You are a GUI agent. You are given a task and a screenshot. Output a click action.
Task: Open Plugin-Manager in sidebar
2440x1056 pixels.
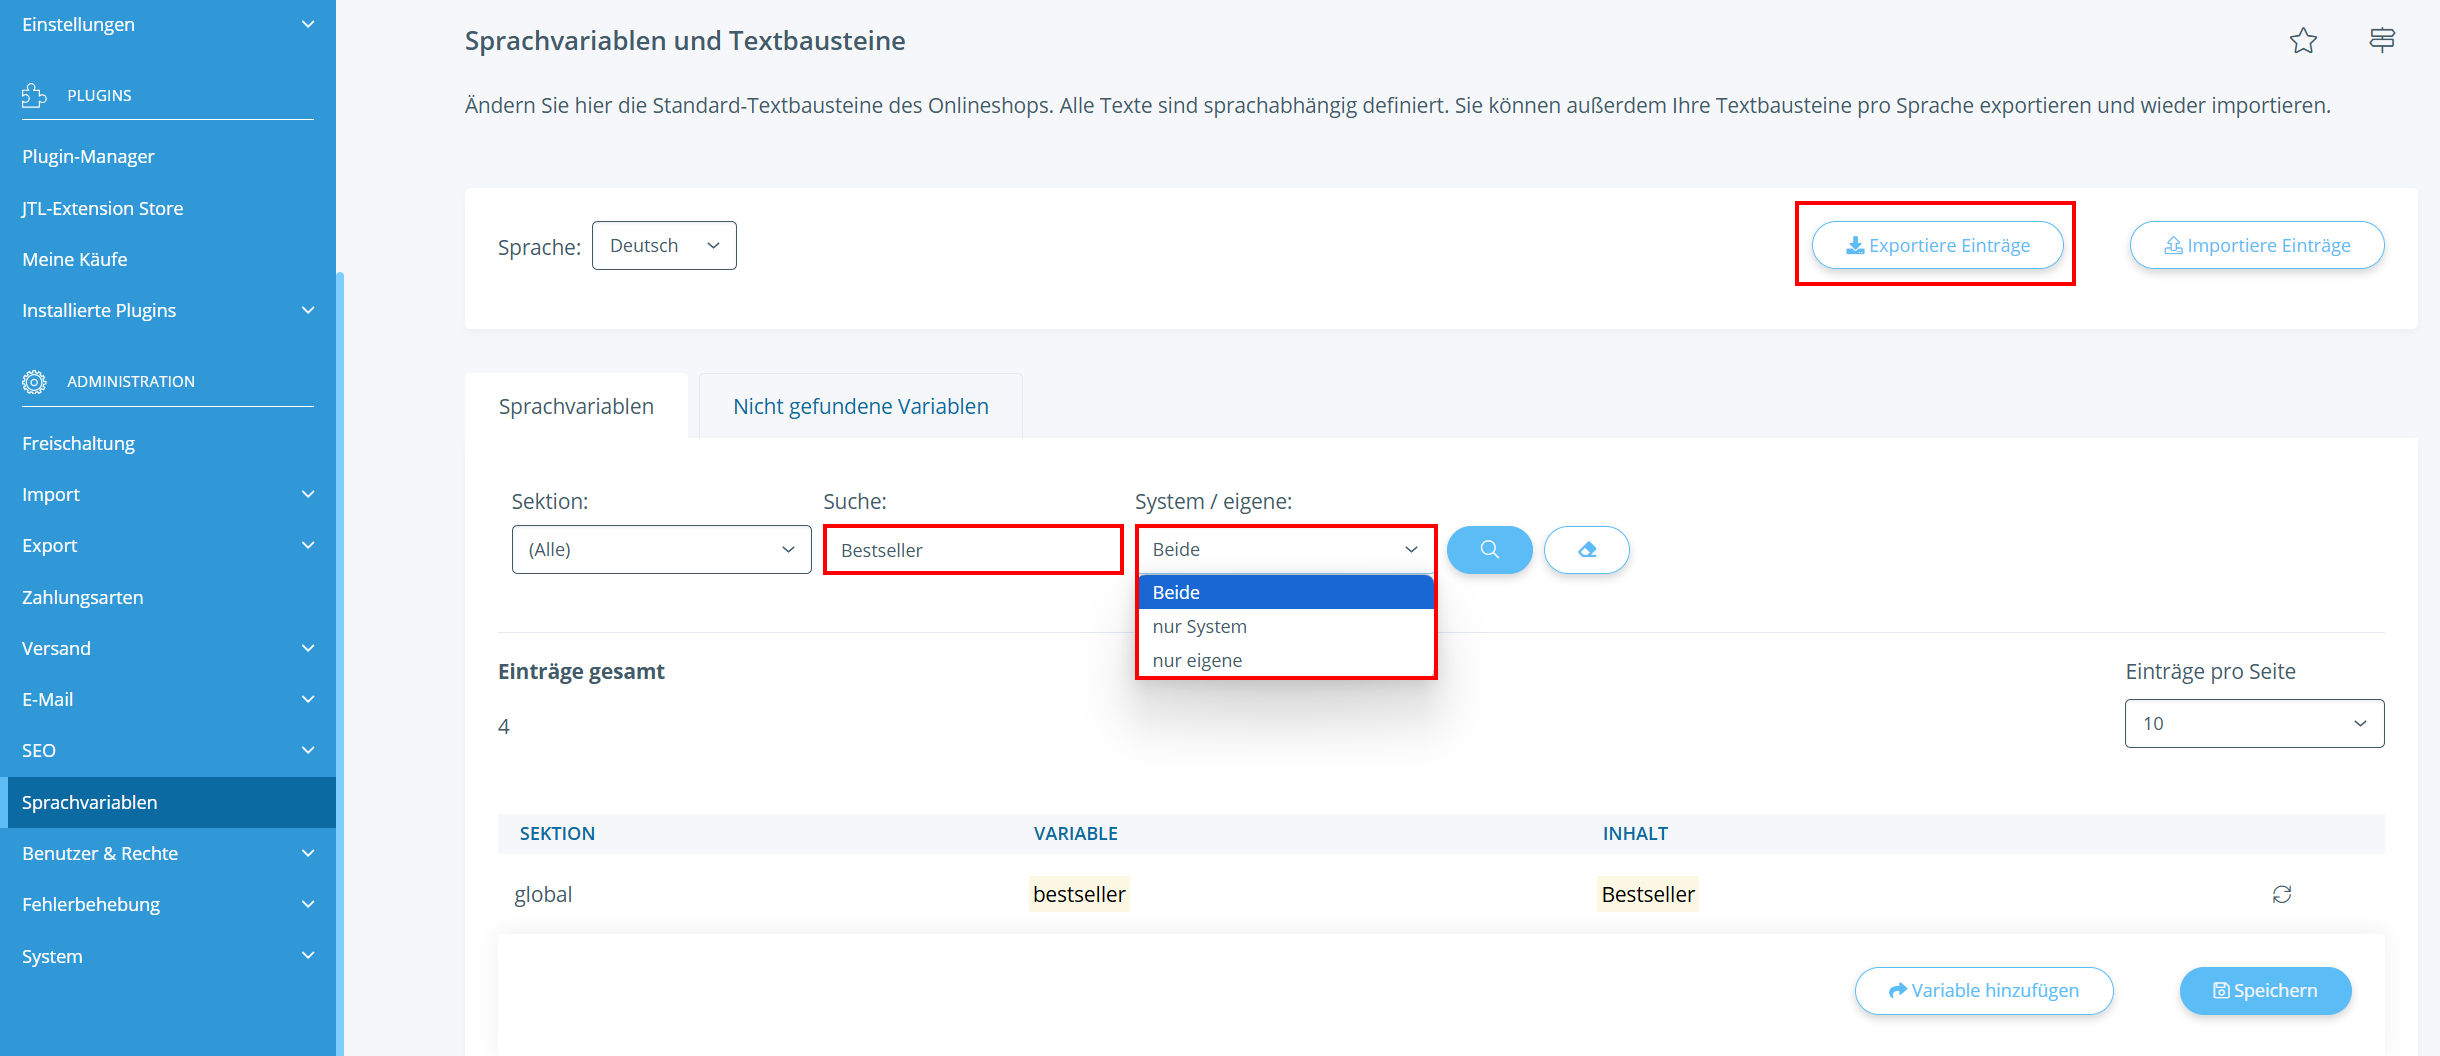point(88,156)
